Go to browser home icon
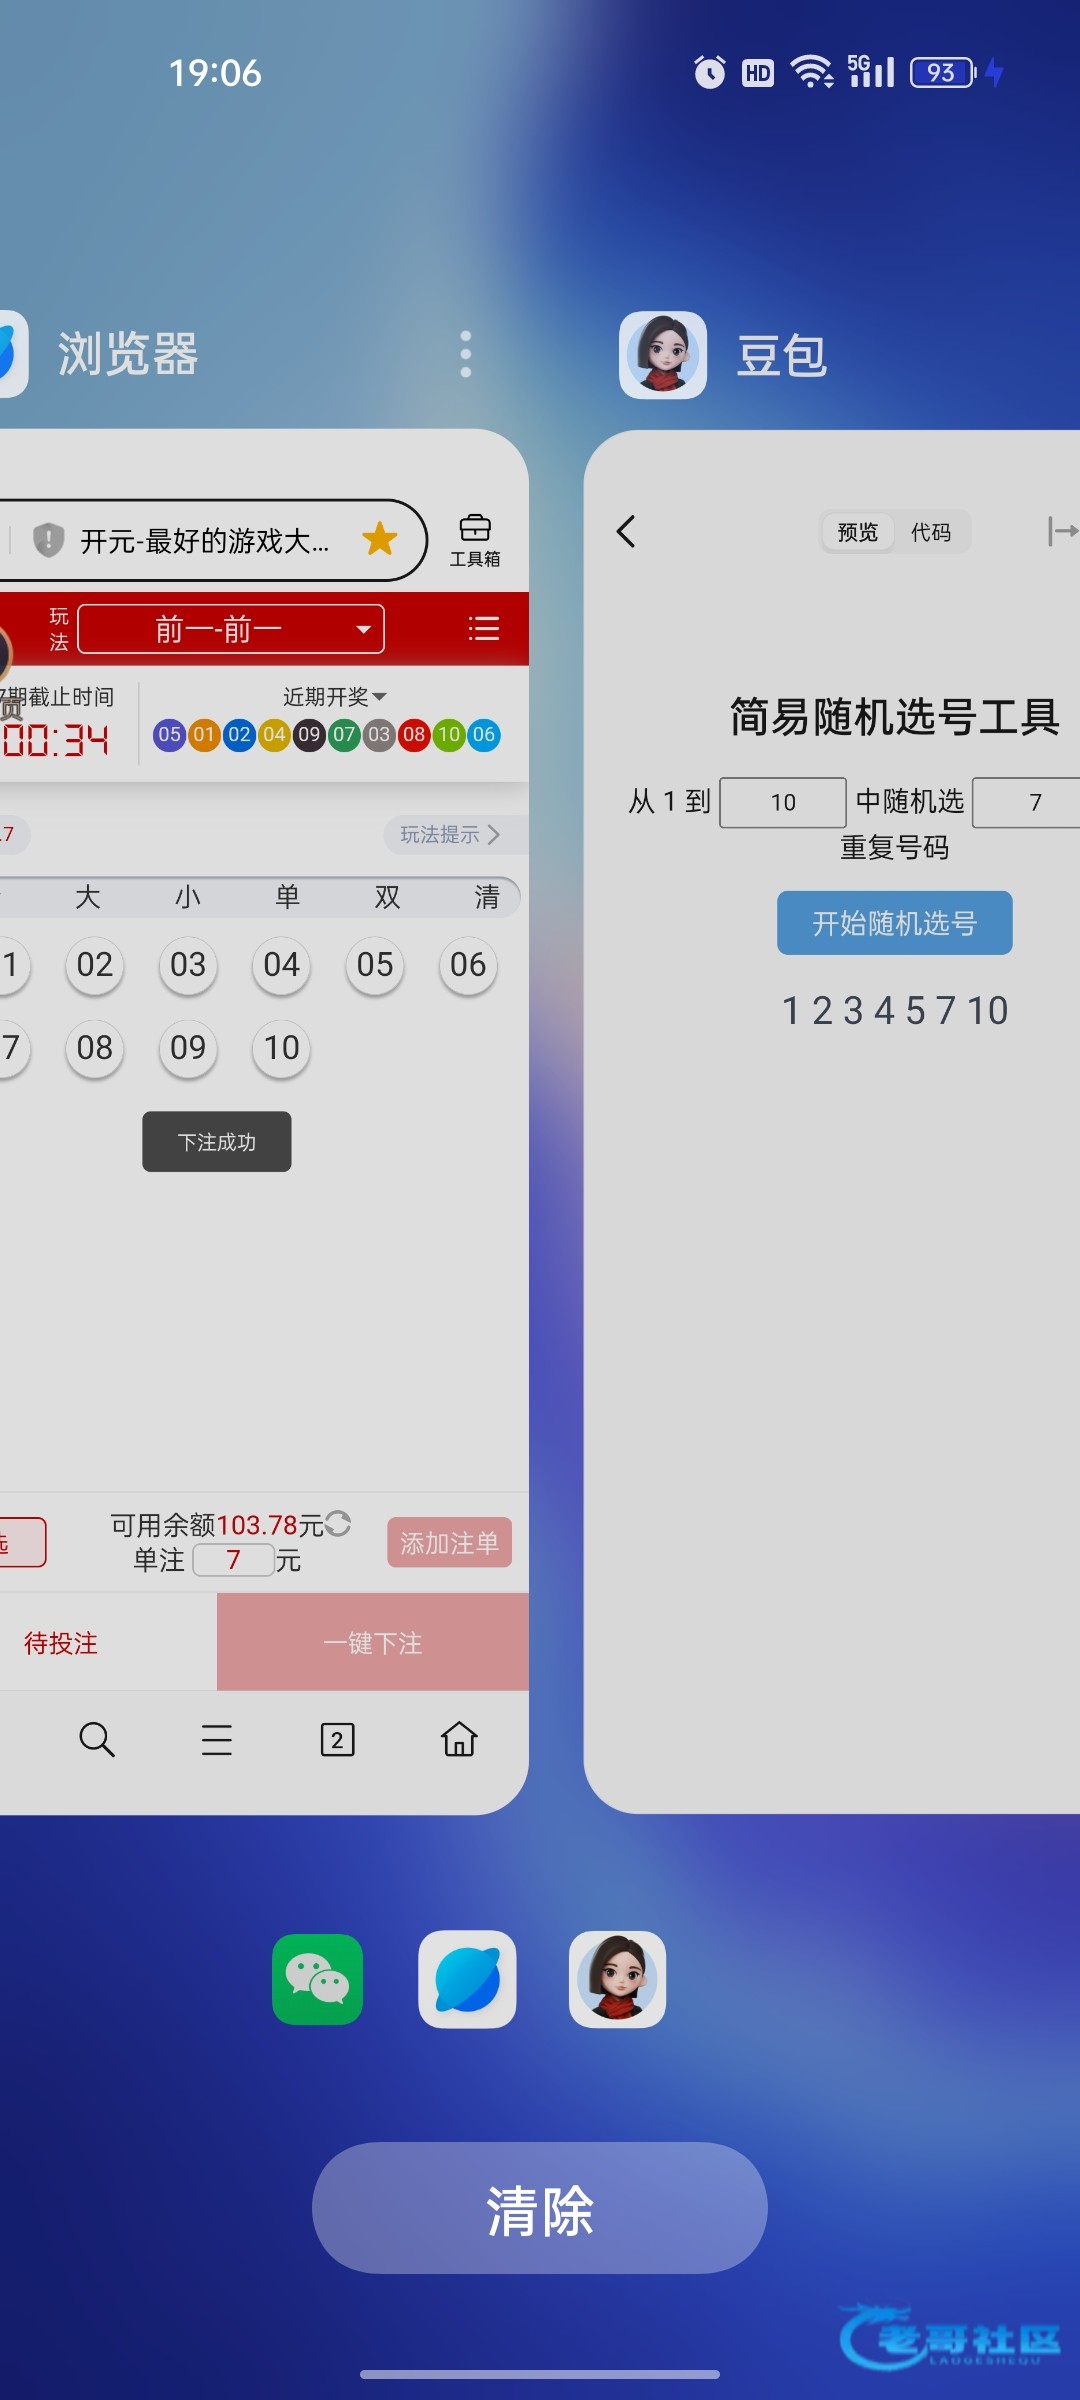Screen dimensions: 1080x2400 [x=459, y=1740]
